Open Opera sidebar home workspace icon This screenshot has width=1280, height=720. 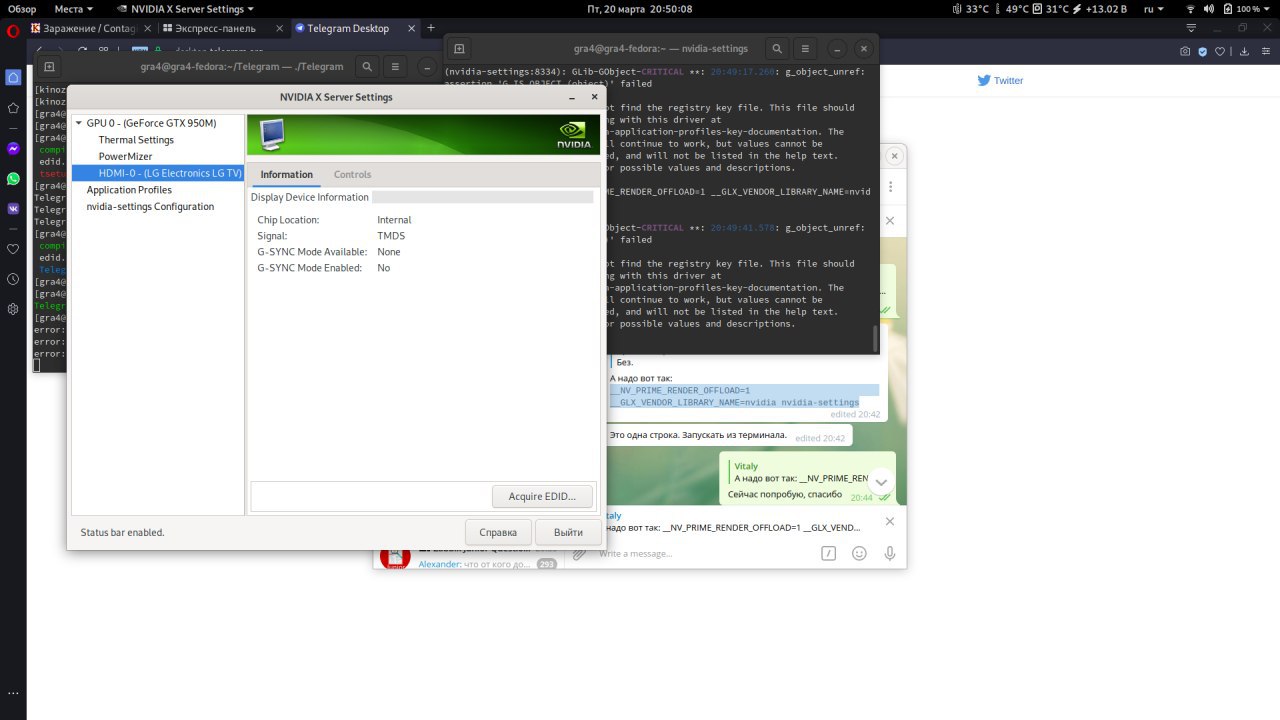point(13,77)
